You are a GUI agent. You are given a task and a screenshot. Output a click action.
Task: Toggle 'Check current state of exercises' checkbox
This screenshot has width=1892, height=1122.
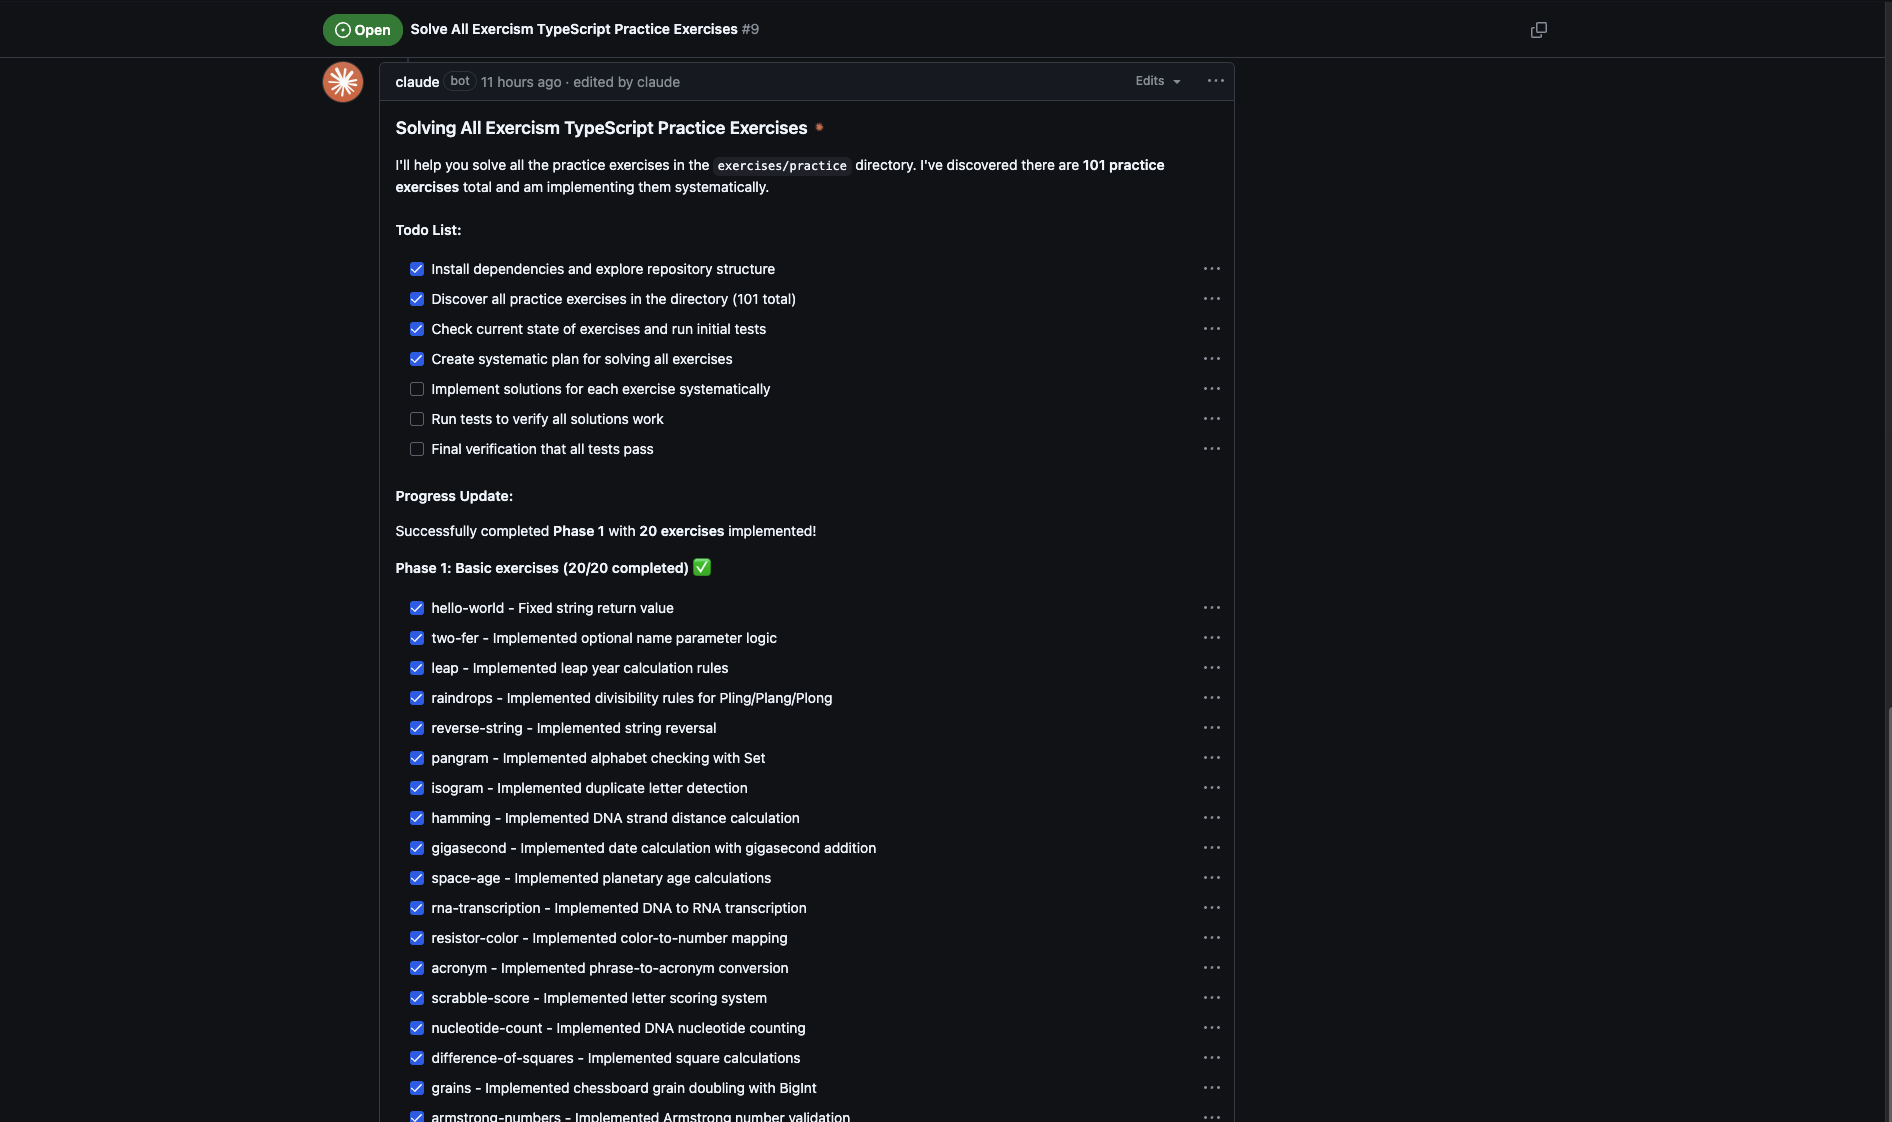click(417, 329)
